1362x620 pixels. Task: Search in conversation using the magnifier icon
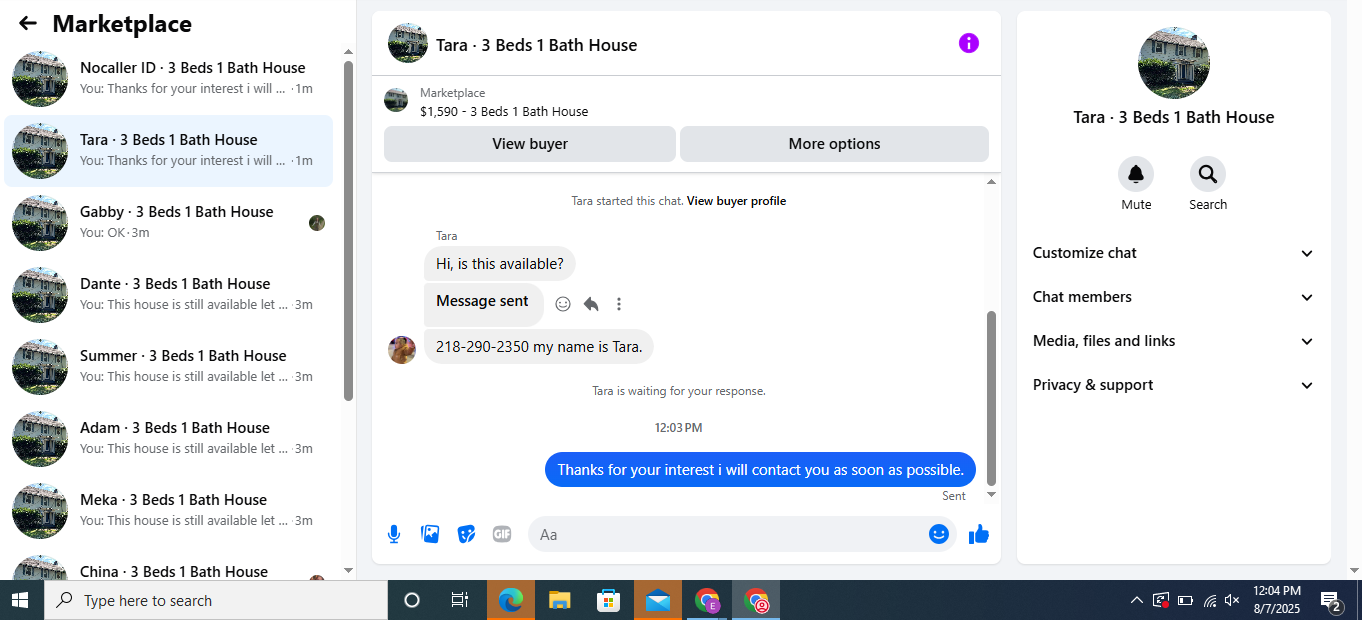(1208, 174)
